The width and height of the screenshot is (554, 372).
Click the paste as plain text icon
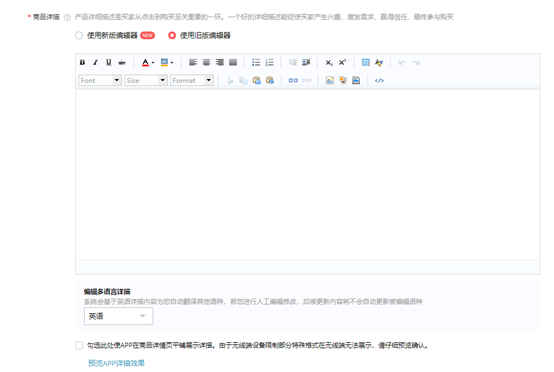pyautogui.click(x=257, y=81)
